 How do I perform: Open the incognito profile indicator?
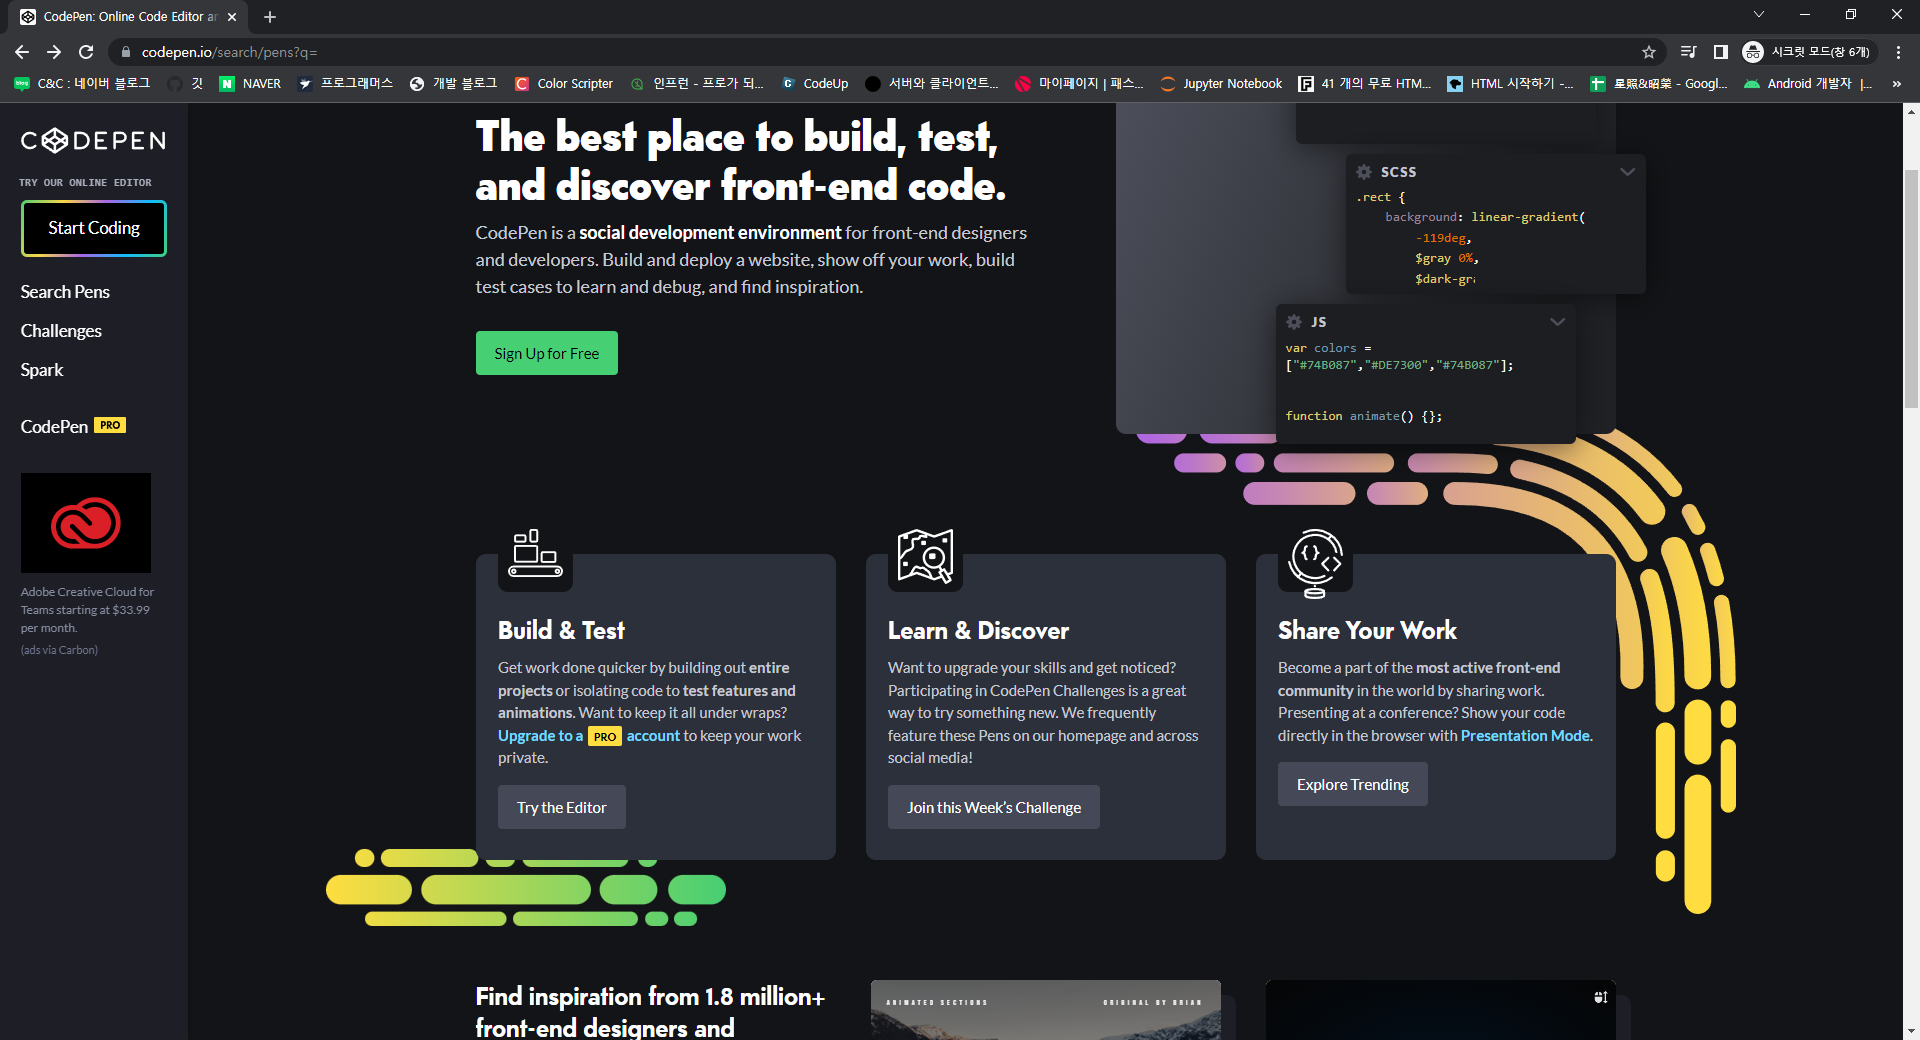(x=1808, y=52)
